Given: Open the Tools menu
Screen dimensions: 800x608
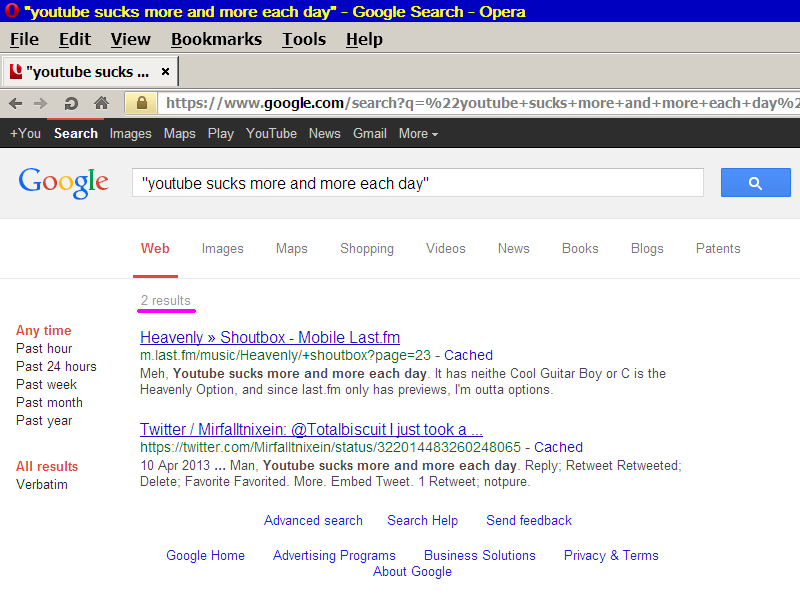Looking at the screenshot, I should point(304,39).
